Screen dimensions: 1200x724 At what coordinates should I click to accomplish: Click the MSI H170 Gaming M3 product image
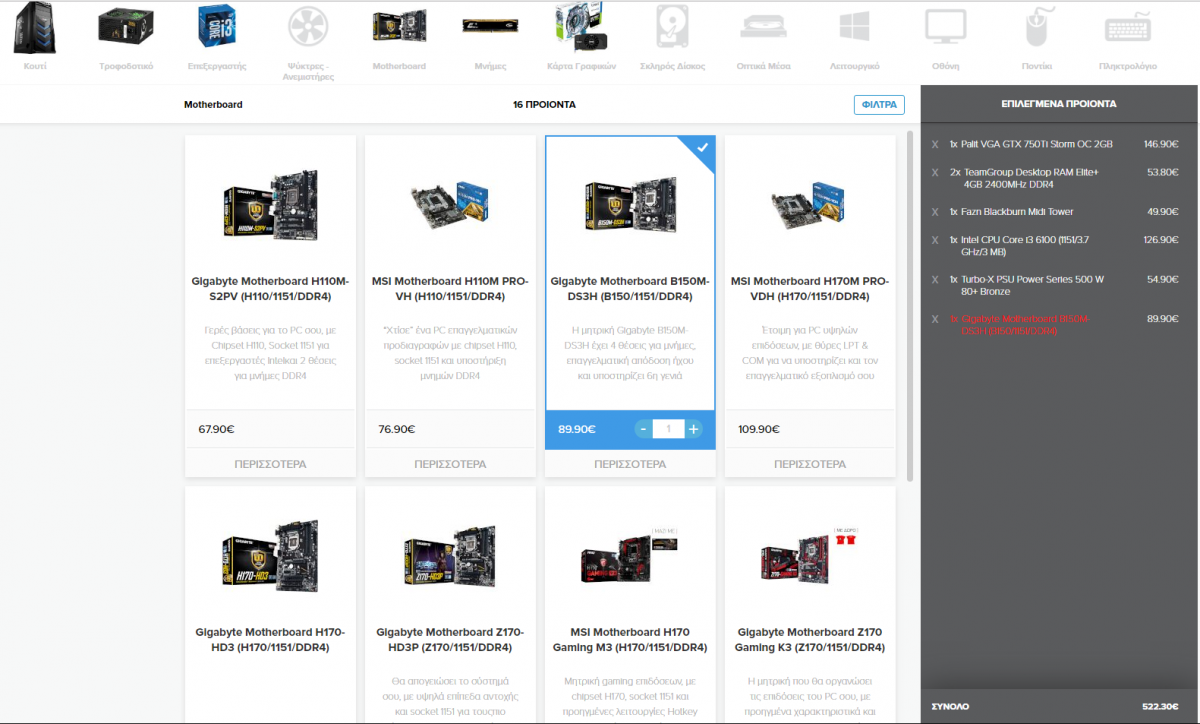click(x=630, y=558)
